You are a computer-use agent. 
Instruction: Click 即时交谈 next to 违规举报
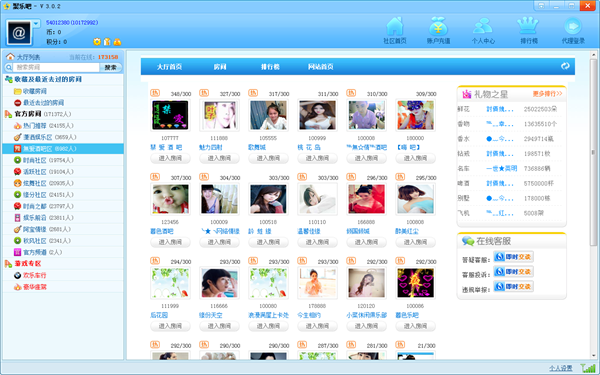pos(513,286)
